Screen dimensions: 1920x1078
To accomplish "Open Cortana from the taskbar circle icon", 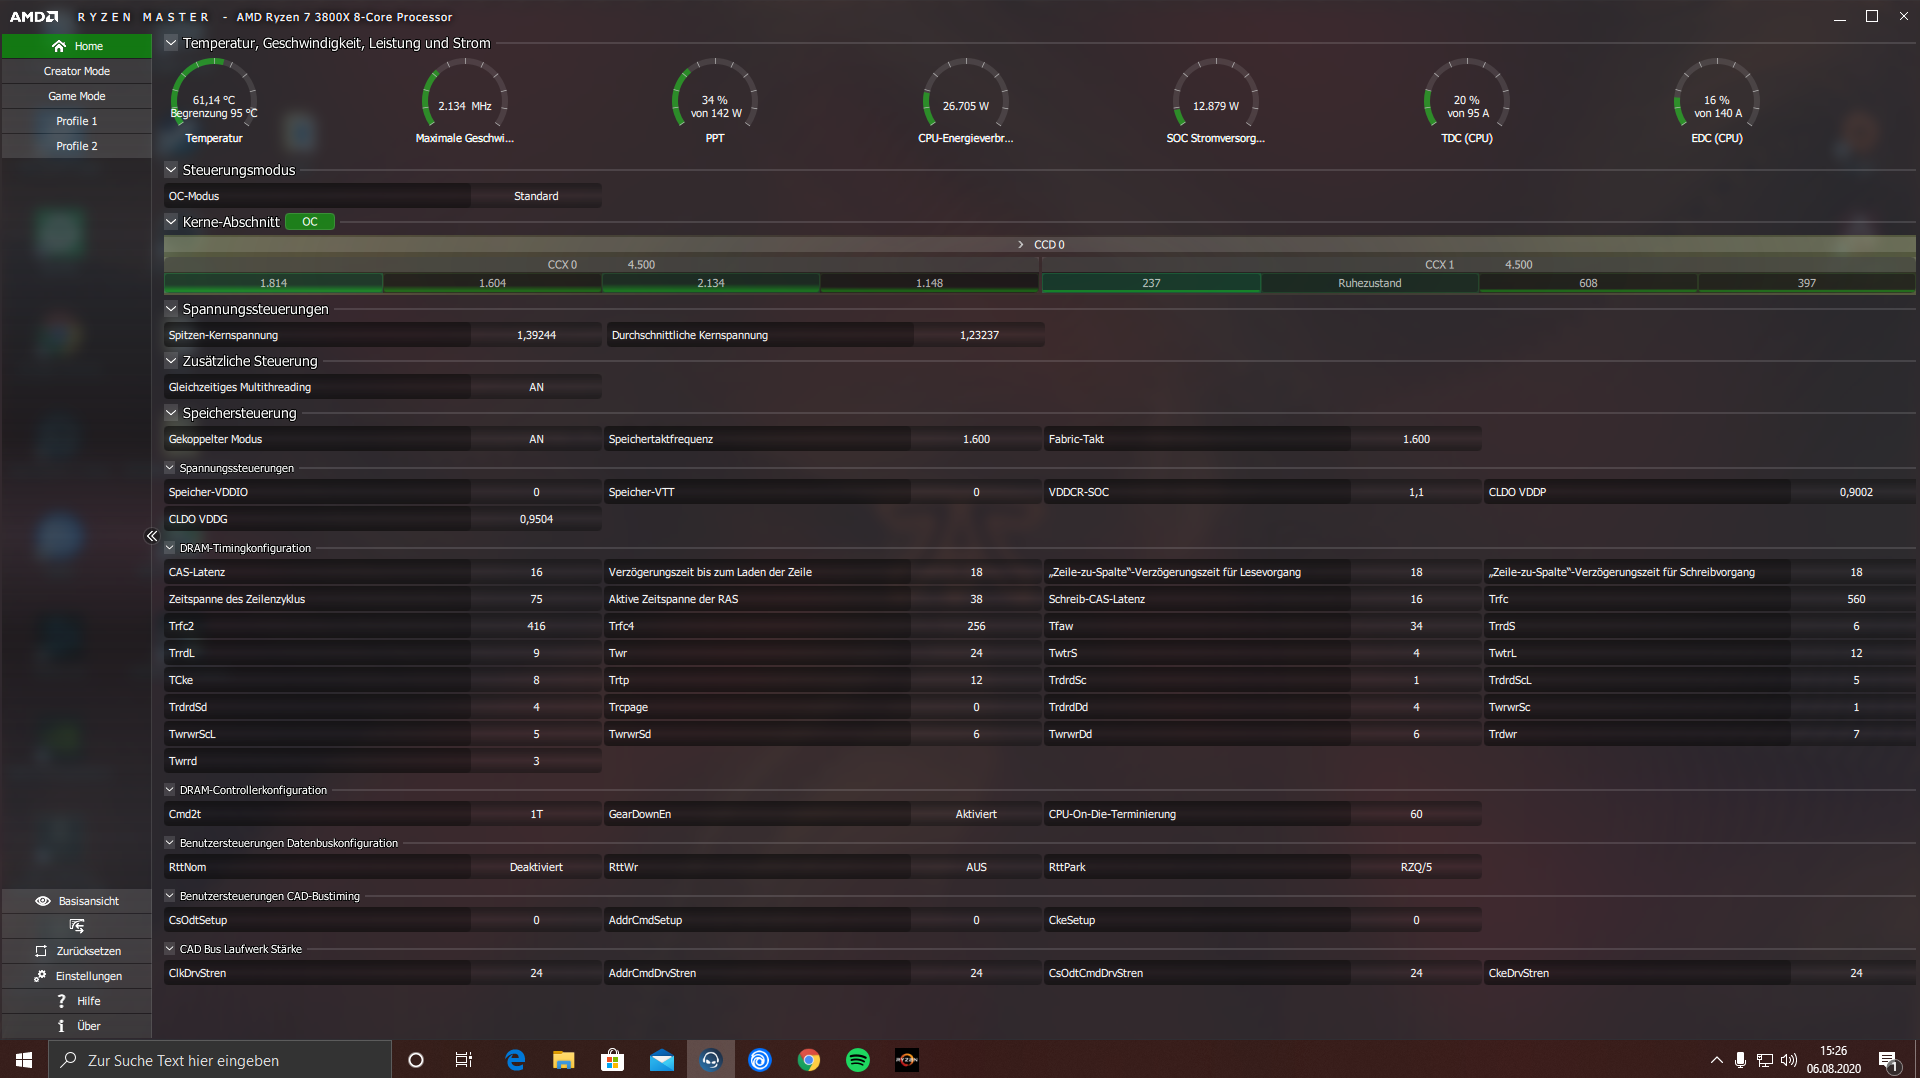I will point(416,1060).
